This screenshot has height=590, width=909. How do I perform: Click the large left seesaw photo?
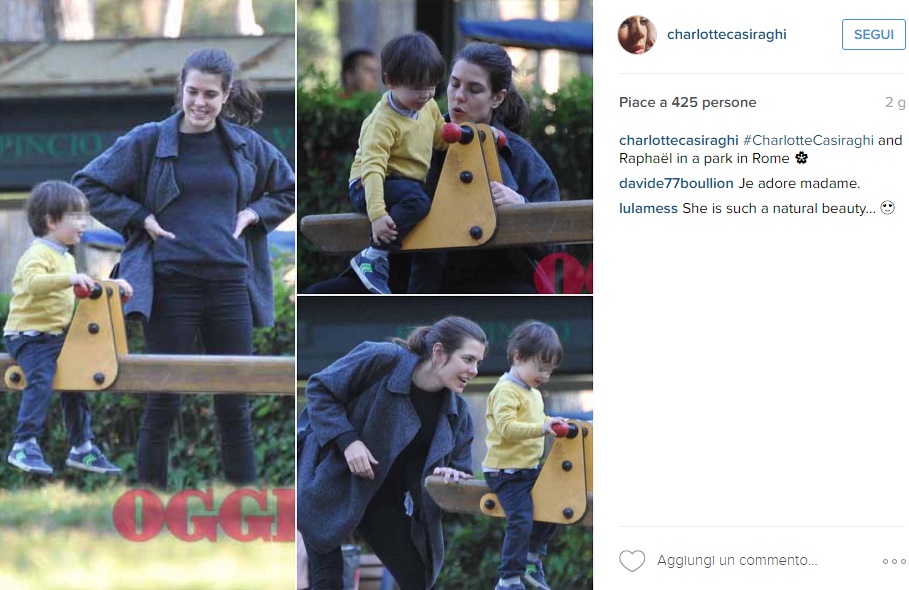click(147, 295)
